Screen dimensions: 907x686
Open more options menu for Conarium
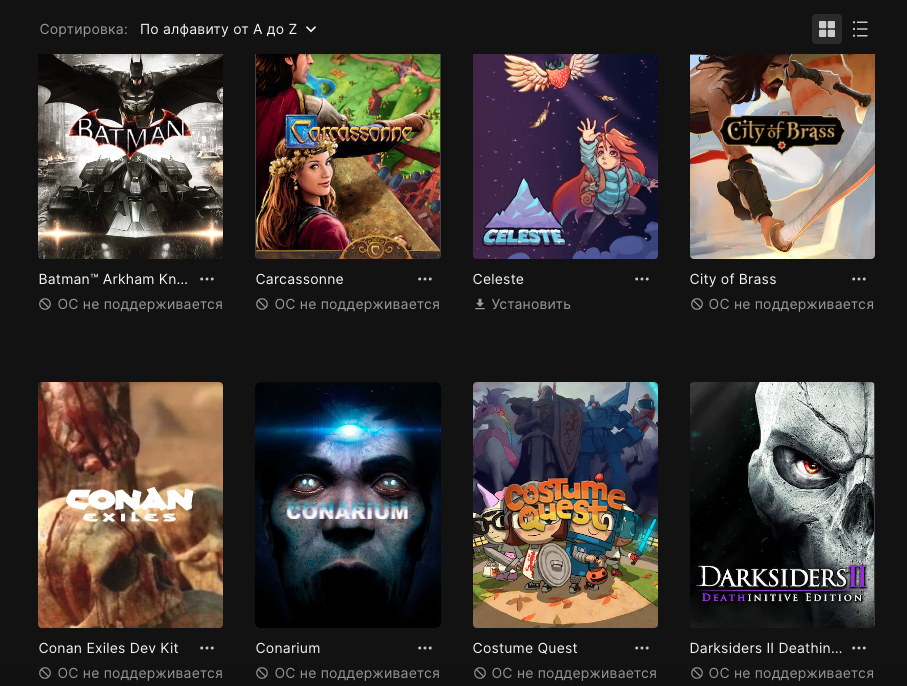pyautogui.click(x=425, y=648)
